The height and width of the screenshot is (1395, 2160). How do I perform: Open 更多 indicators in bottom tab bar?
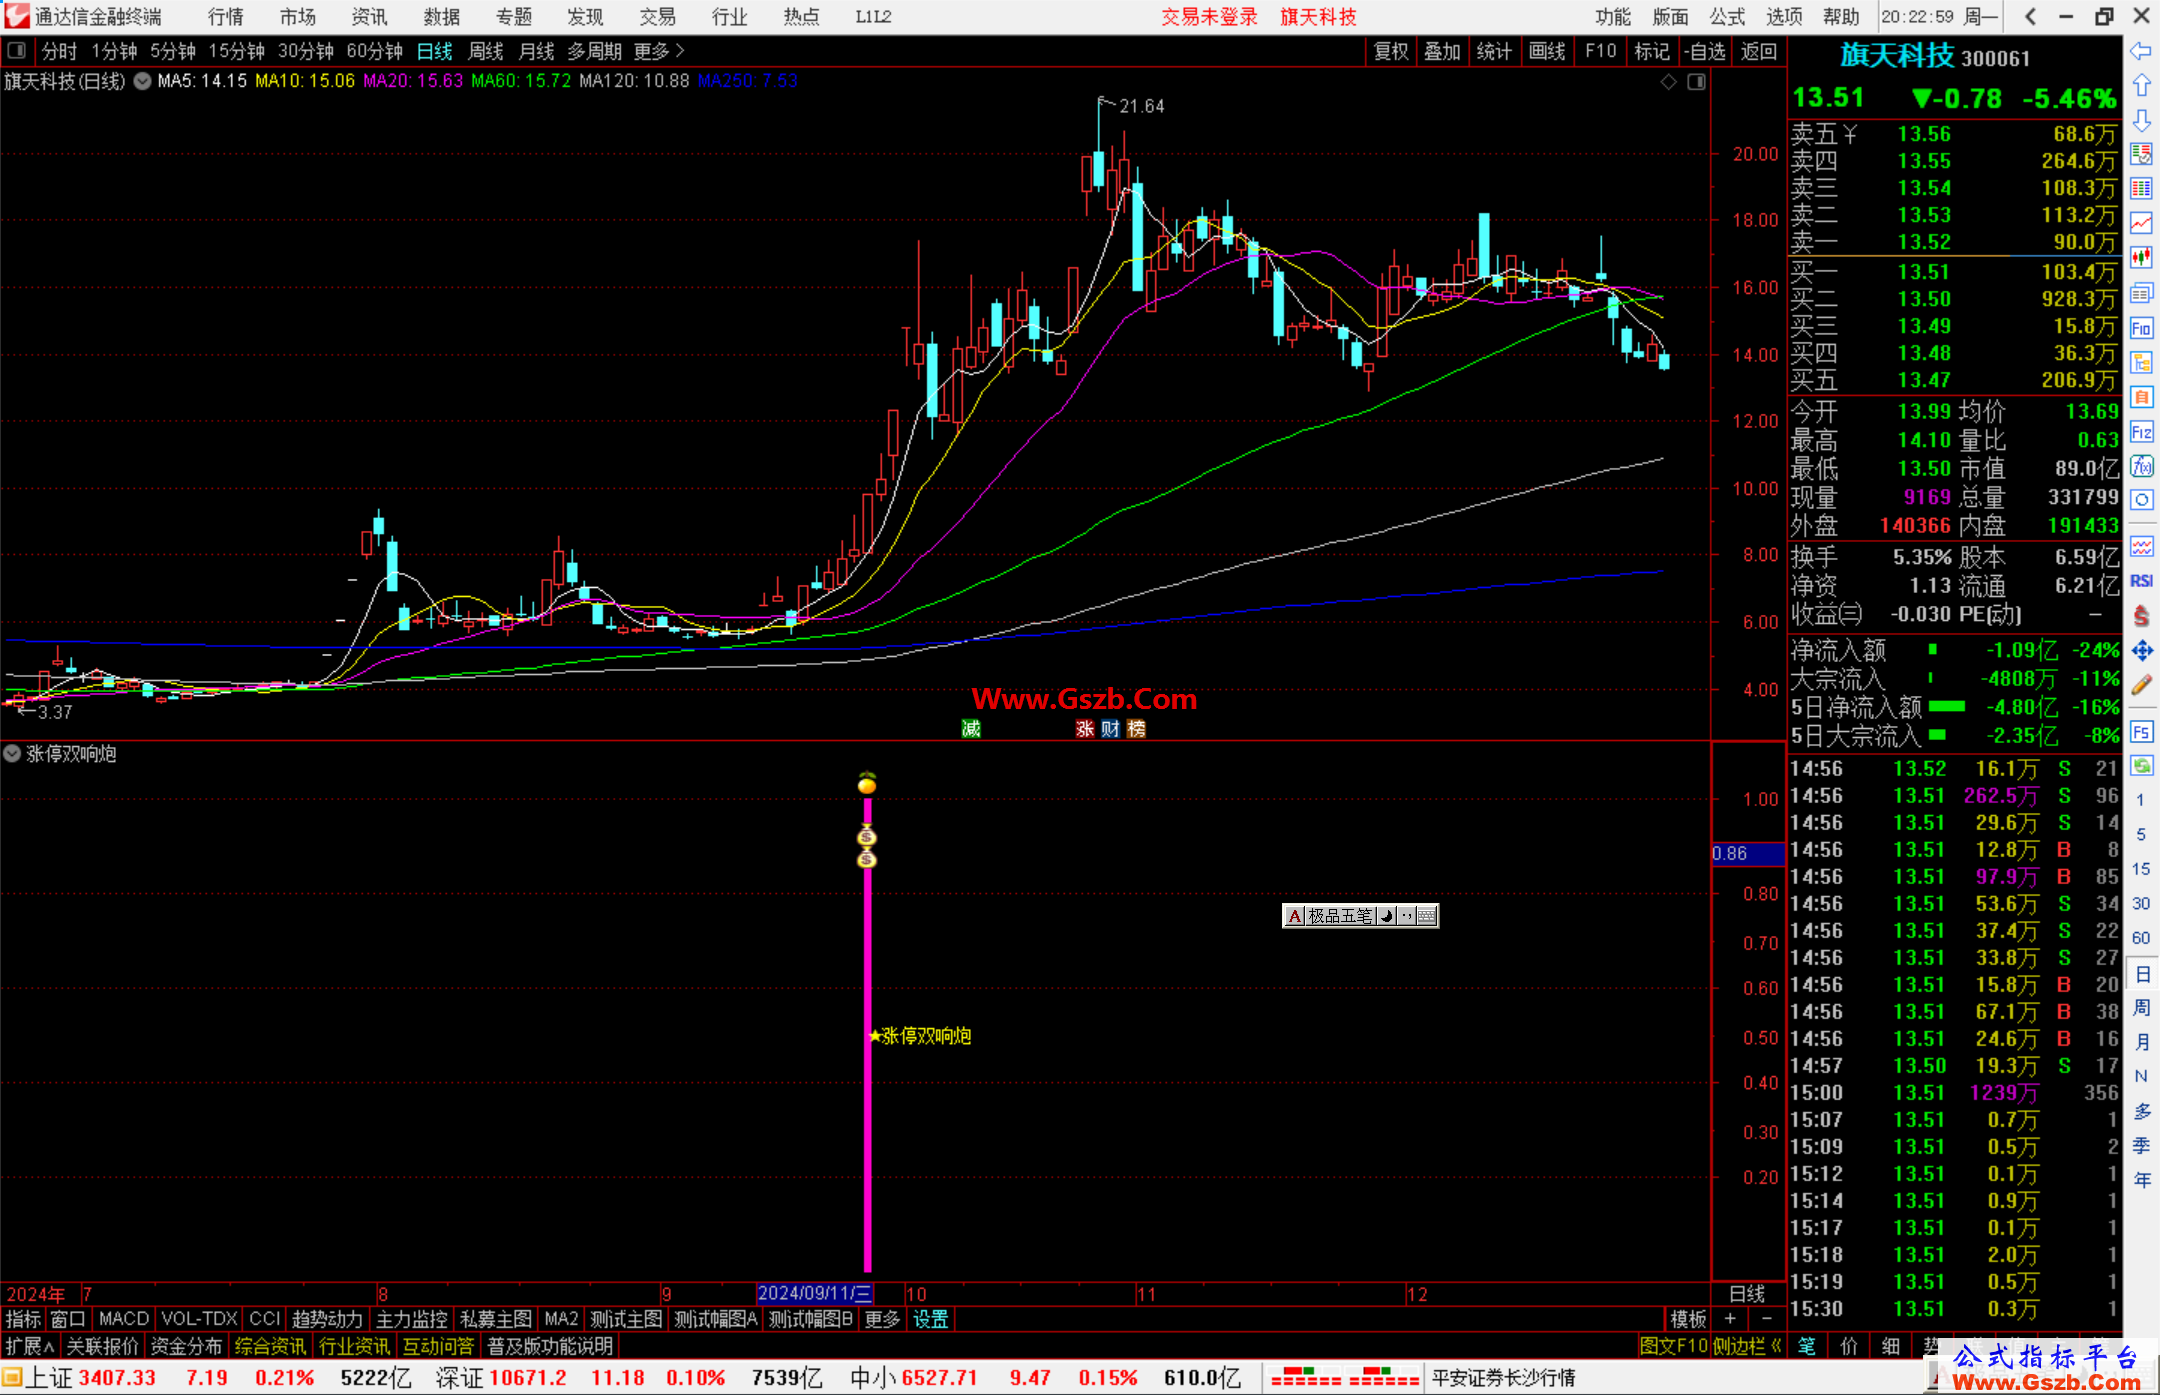coord(882,1319)
